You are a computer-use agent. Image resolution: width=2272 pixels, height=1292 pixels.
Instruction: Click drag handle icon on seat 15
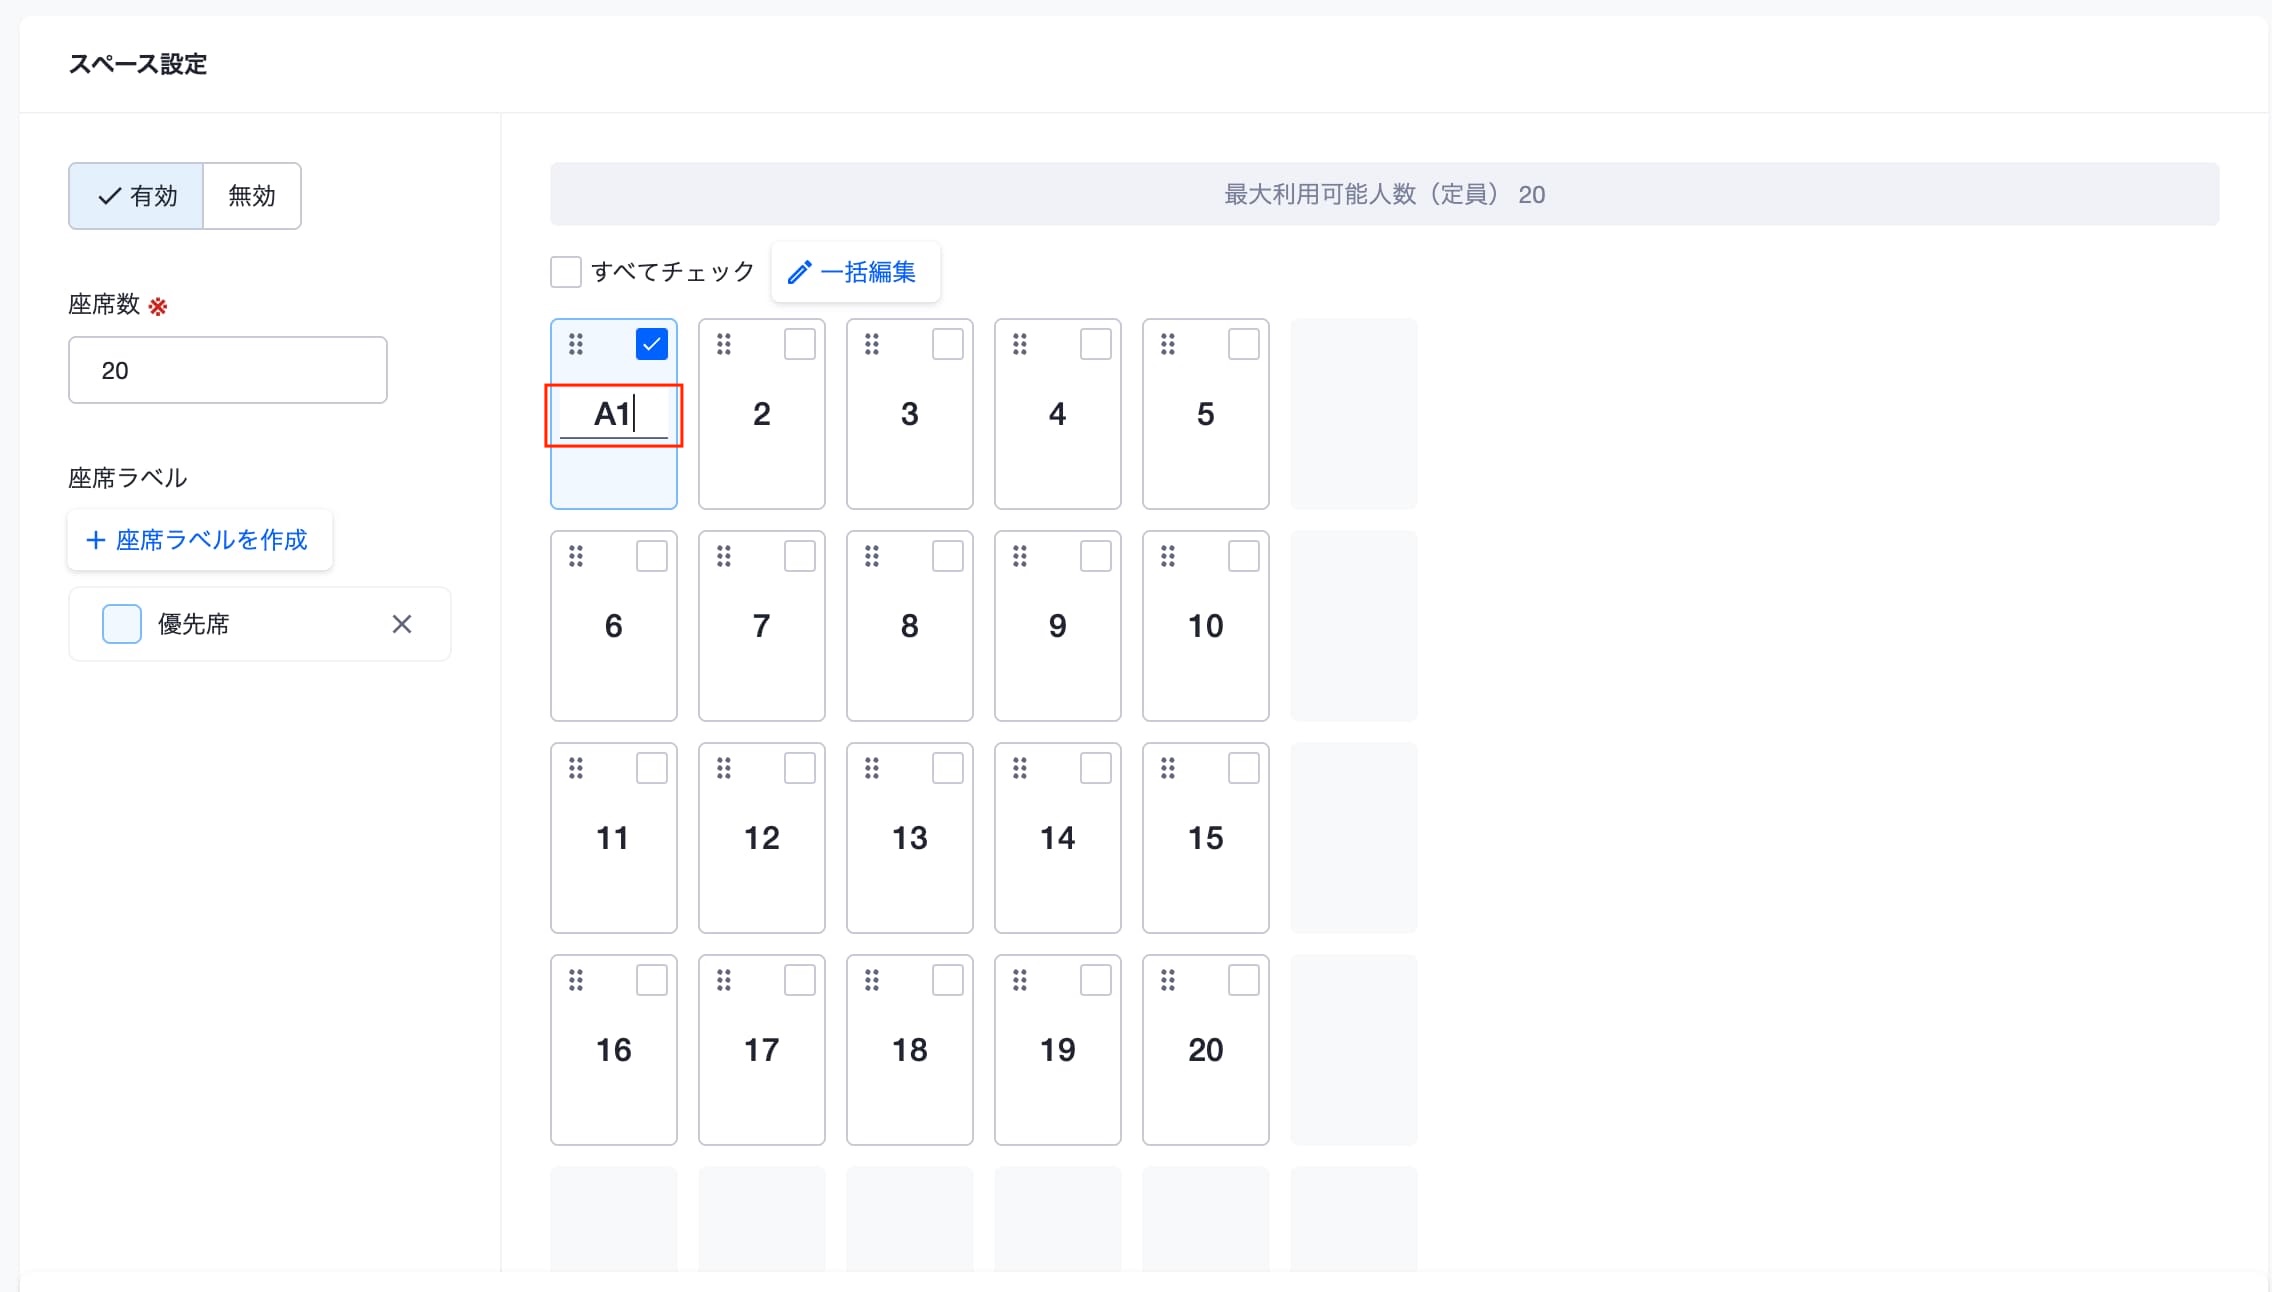click(1168, 769)
